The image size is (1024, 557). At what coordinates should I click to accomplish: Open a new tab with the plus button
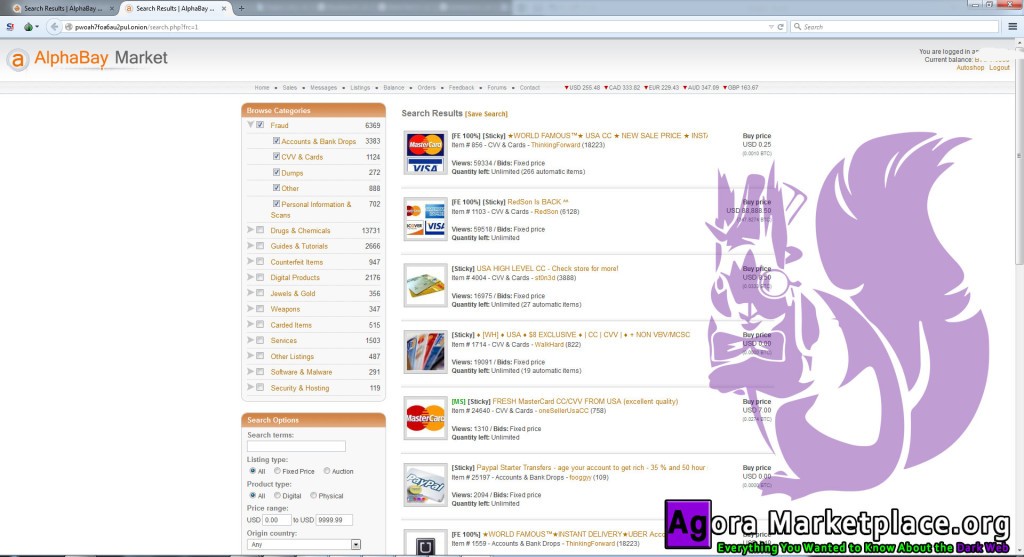point(241,8)
